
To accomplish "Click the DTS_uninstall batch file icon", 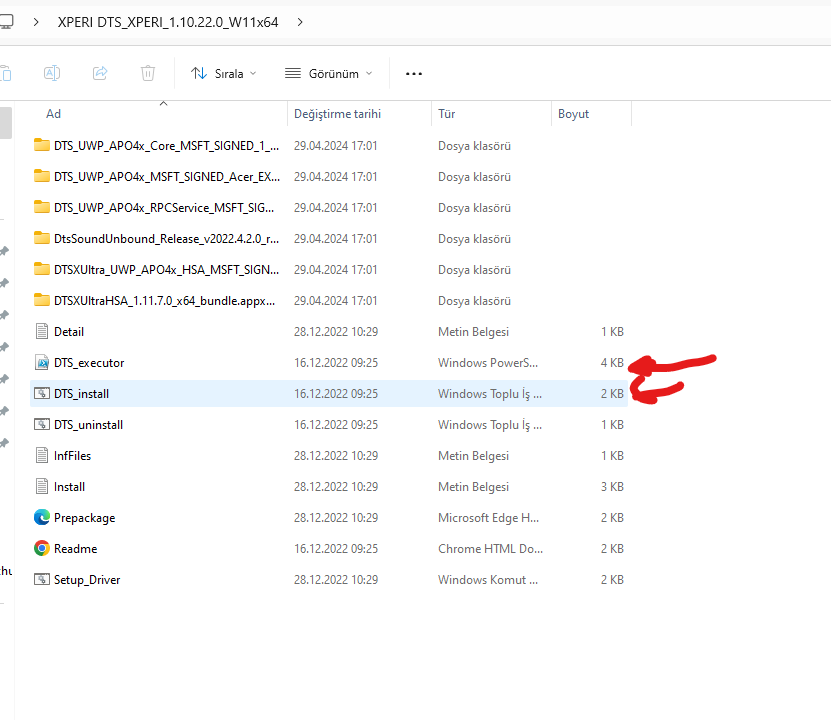I will pos(42,424).
